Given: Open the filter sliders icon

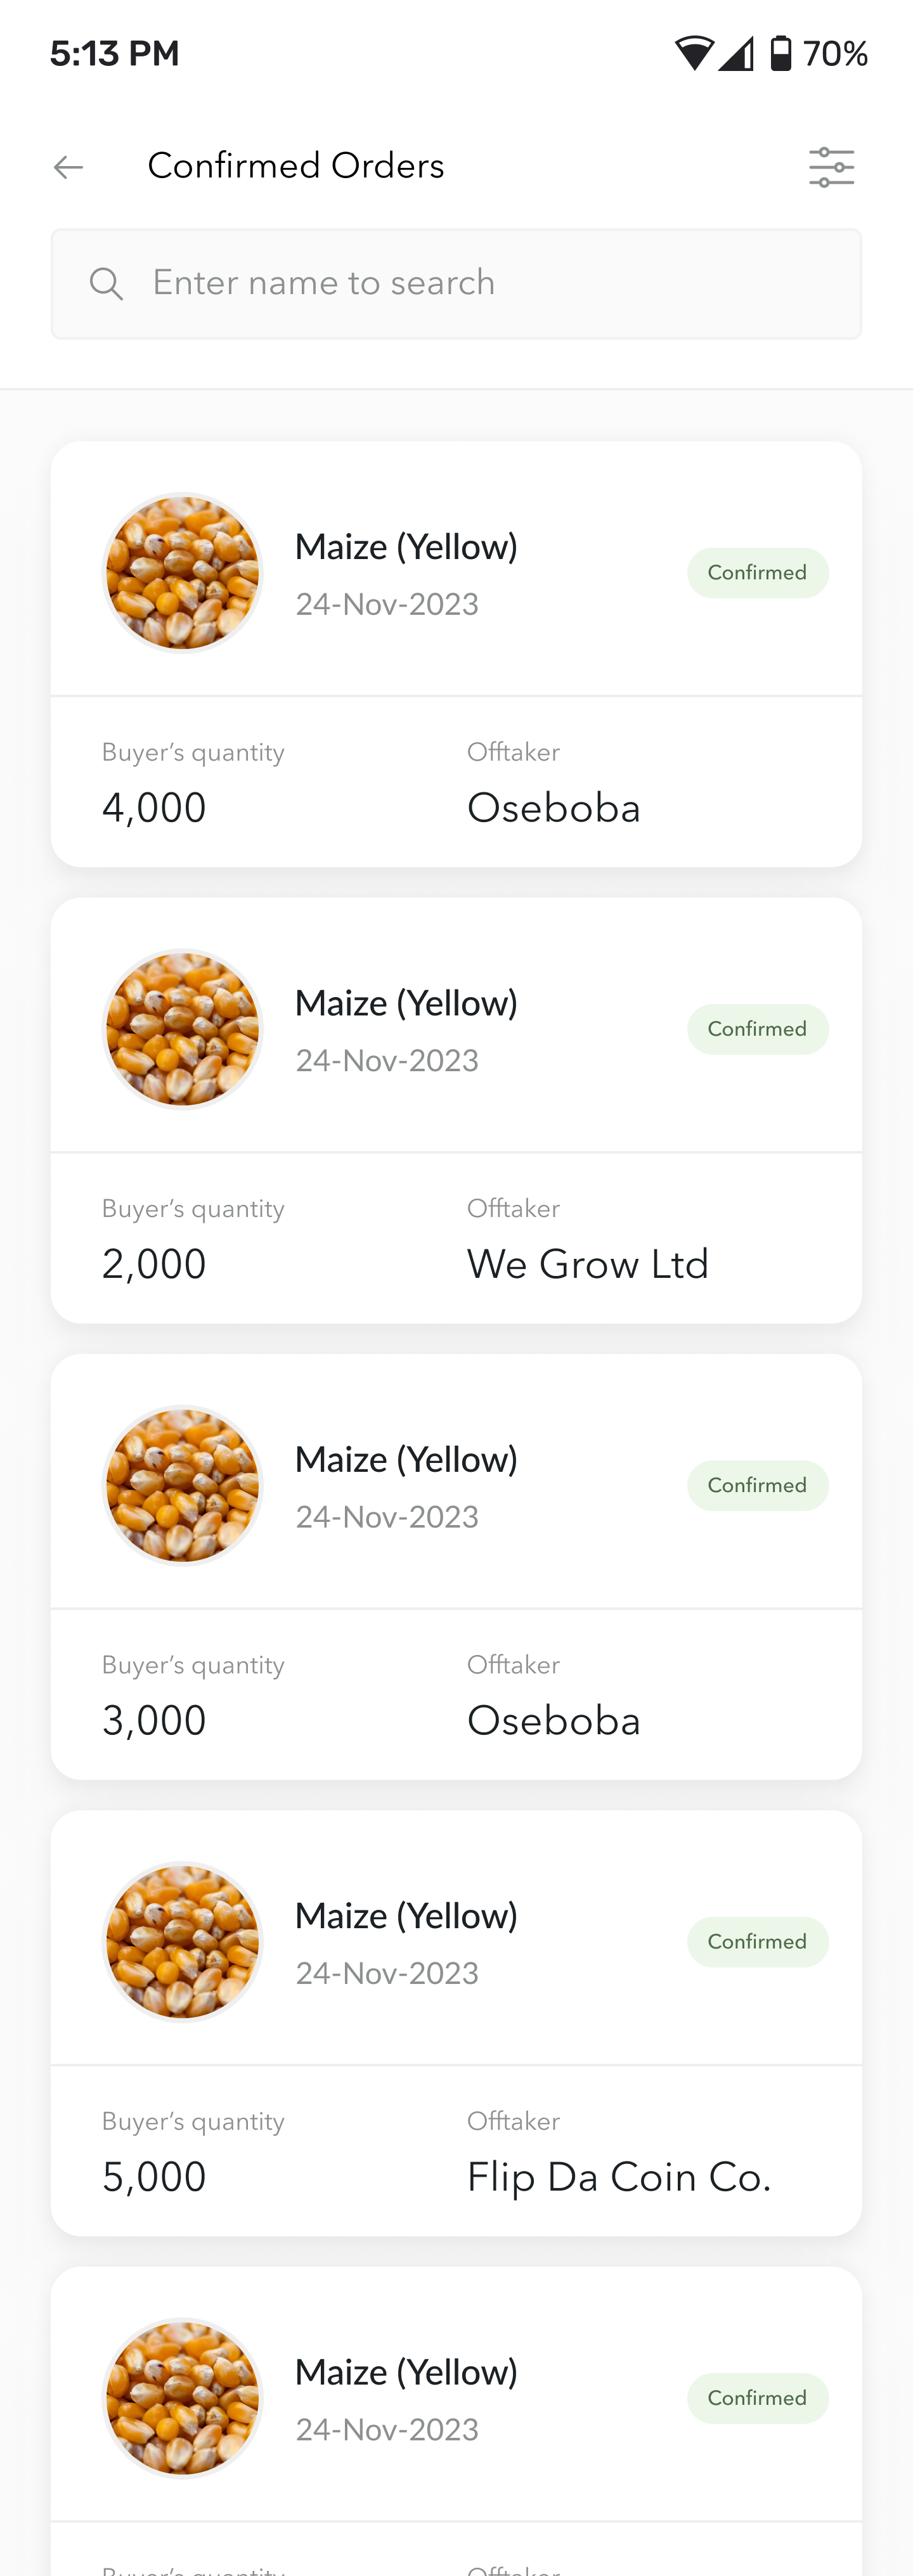Looking at the screenshot, I should tap(831, 167).
